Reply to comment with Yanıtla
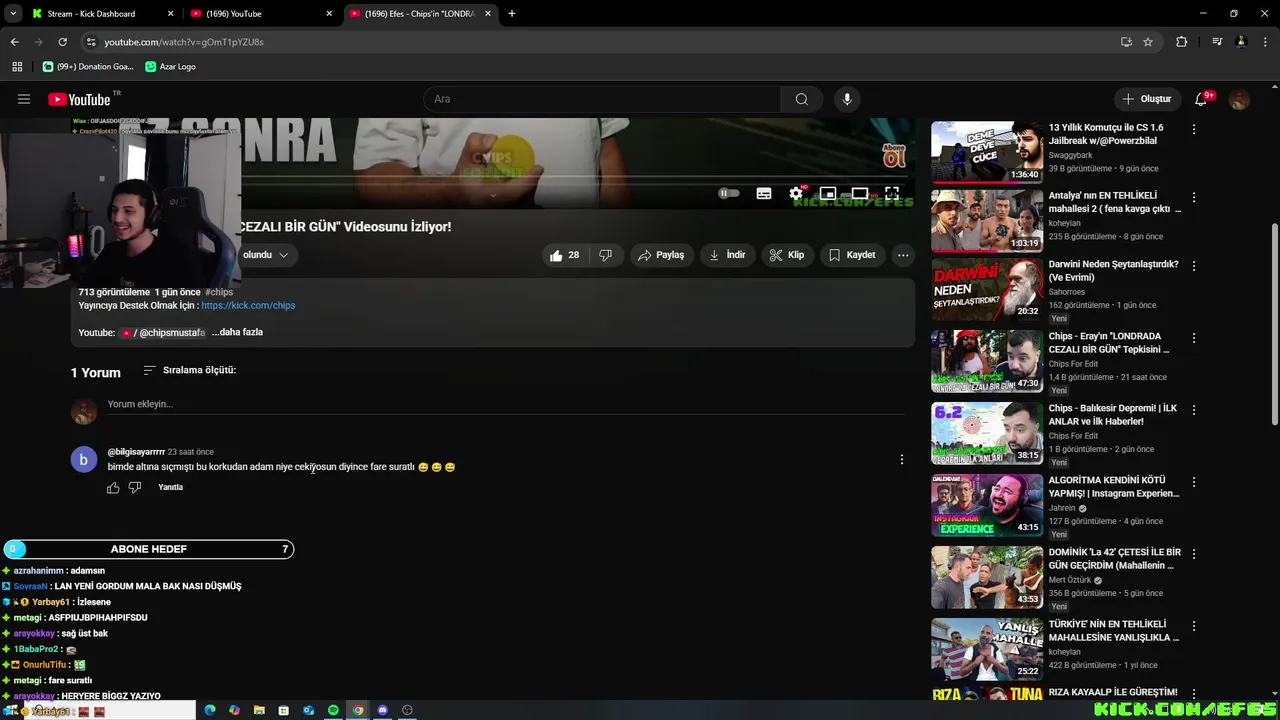The image size is (1280, 720). coord(171,487)
